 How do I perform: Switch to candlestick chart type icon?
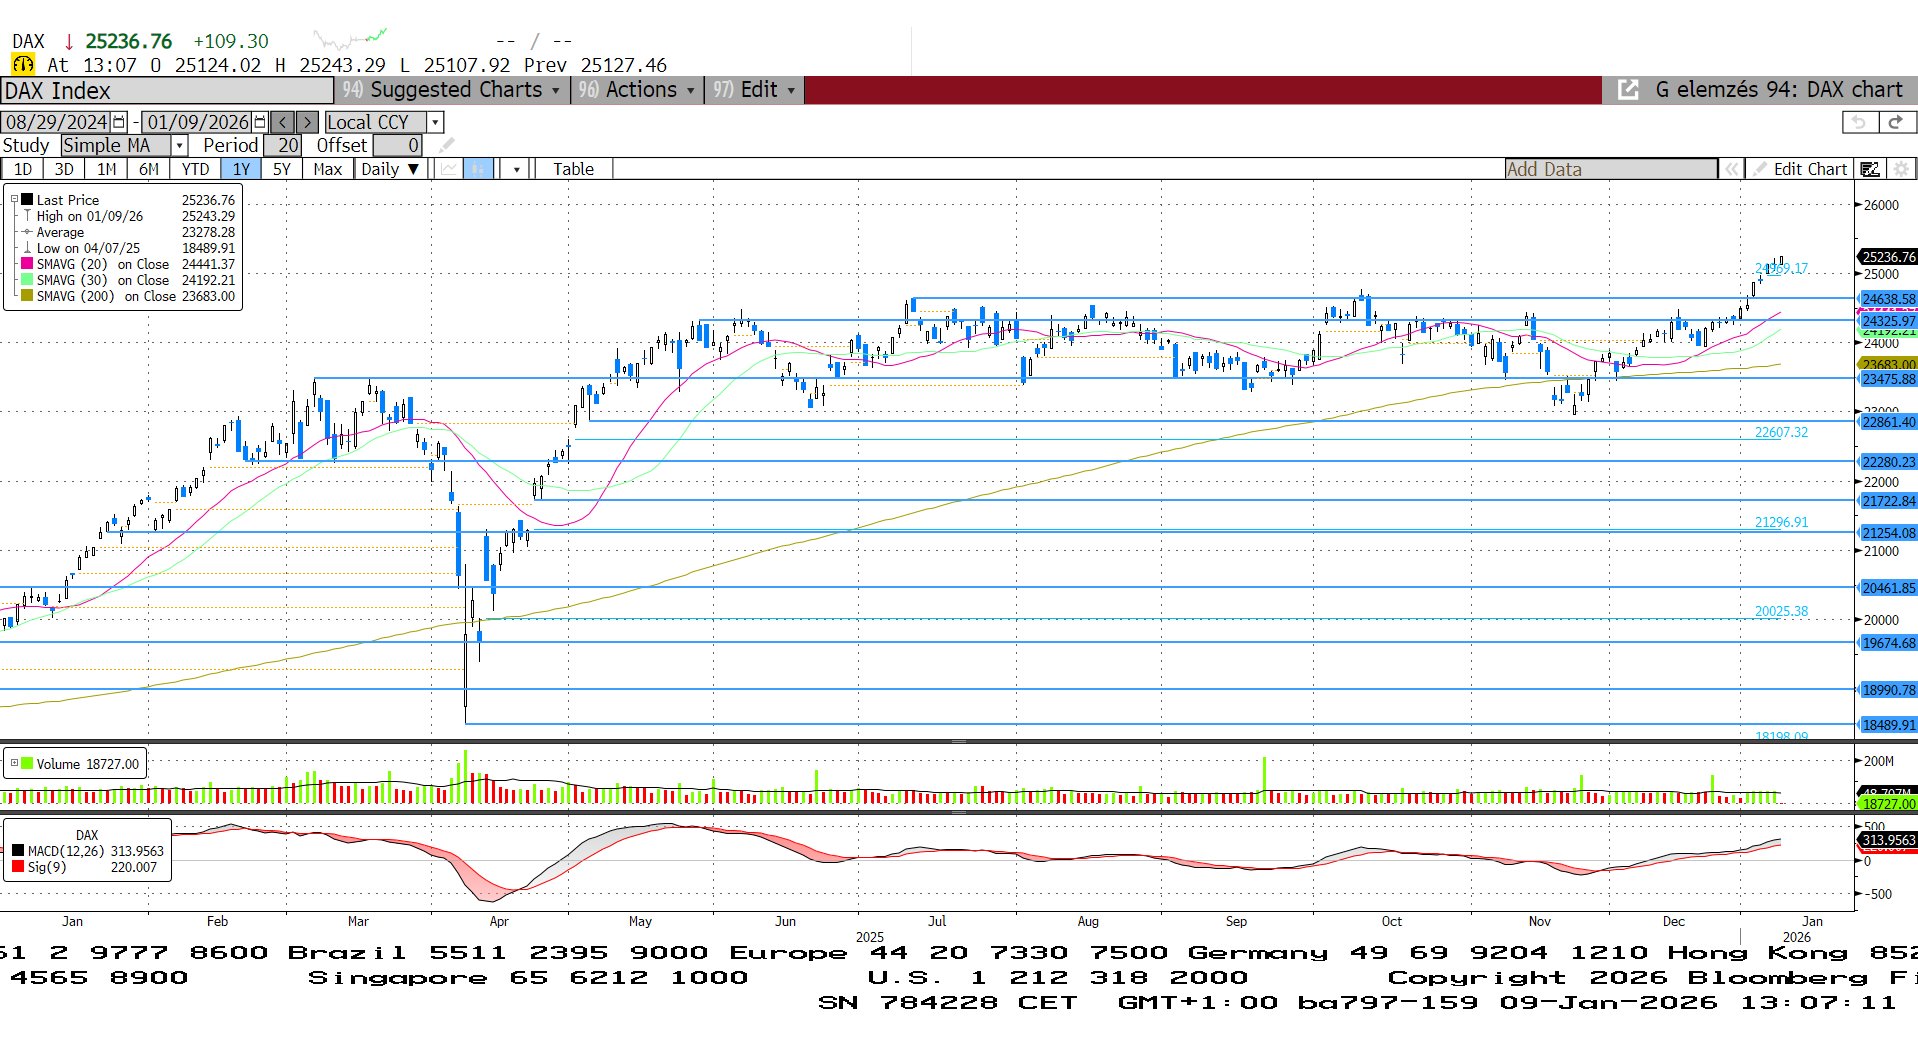point(478,169)
